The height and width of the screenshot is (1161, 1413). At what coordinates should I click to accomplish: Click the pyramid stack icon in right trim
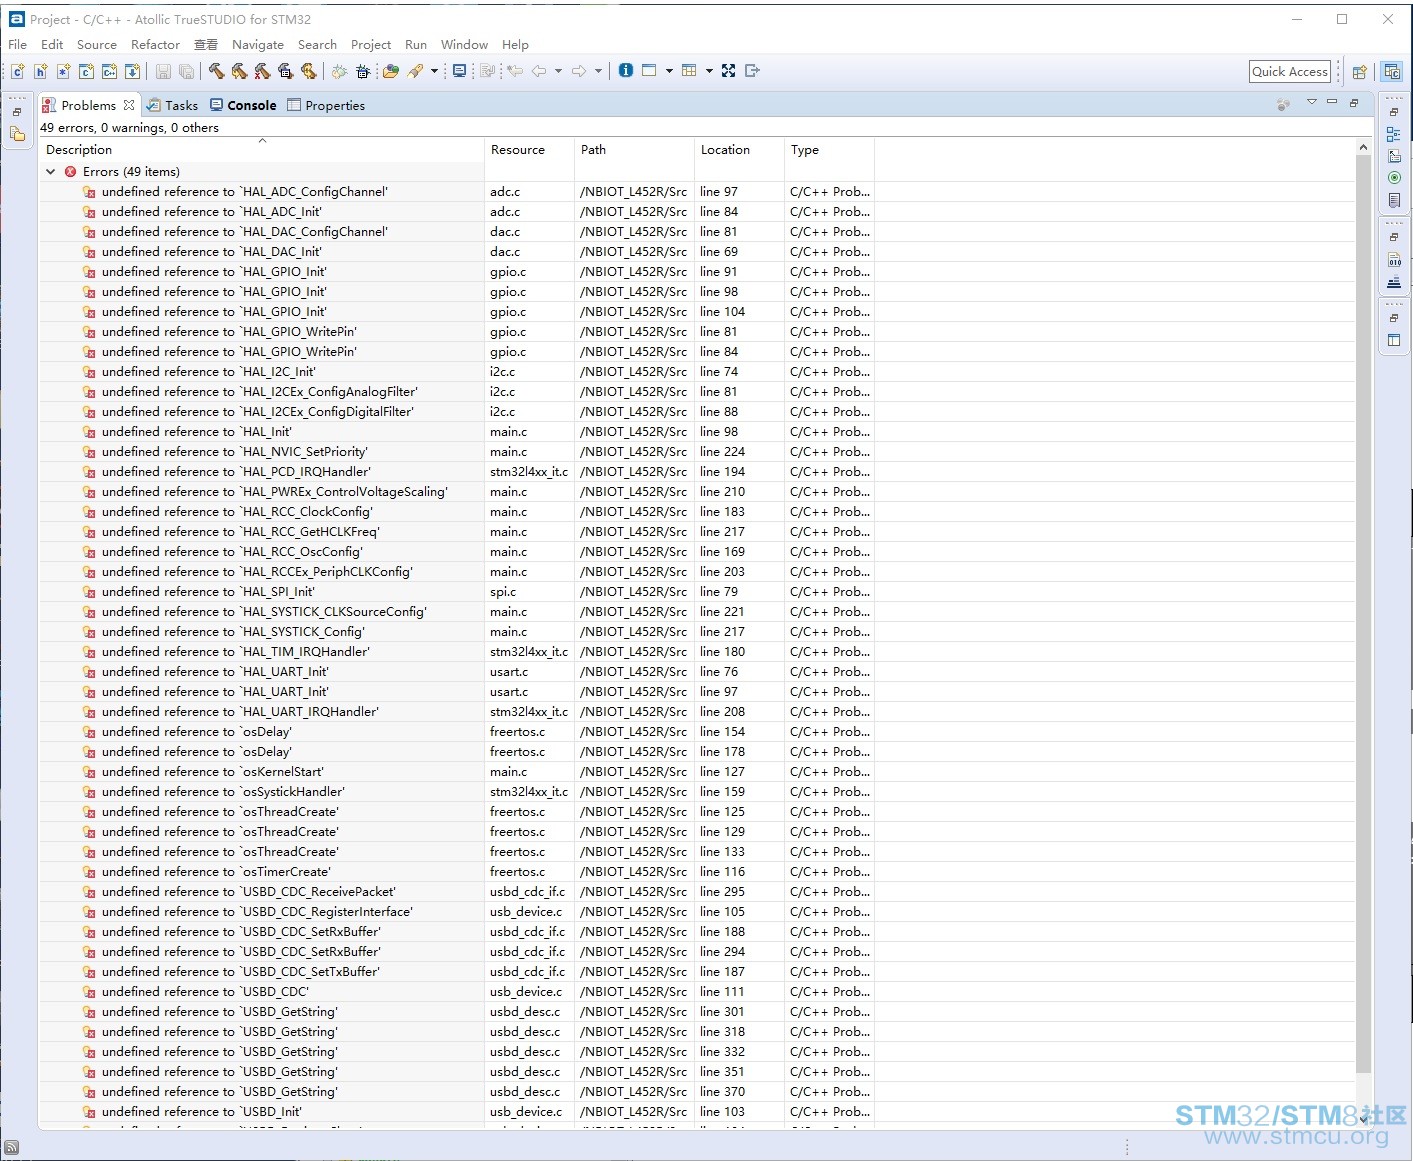click(x=1394, y=282)
